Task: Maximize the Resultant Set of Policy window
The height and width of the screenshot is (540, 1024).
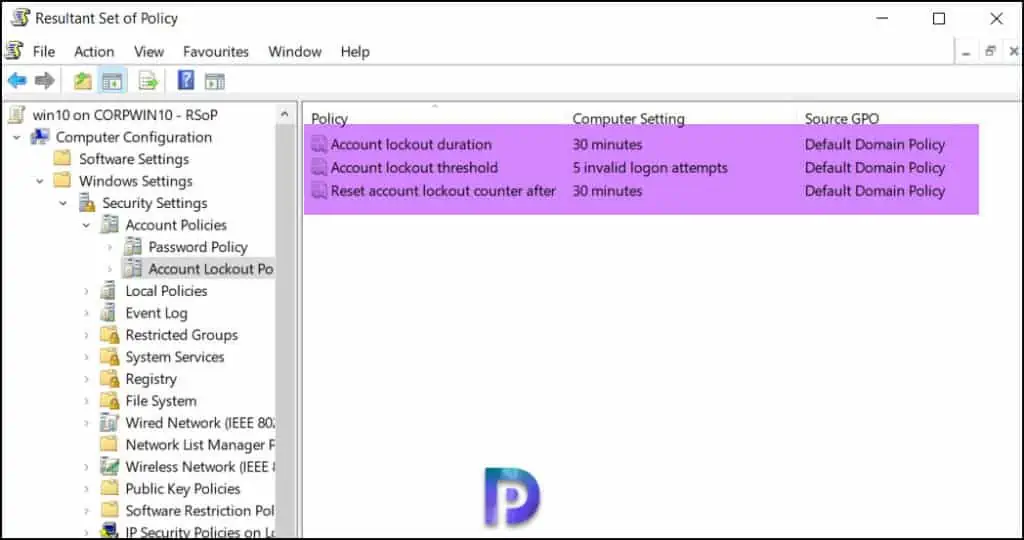Action: [939, 18]
